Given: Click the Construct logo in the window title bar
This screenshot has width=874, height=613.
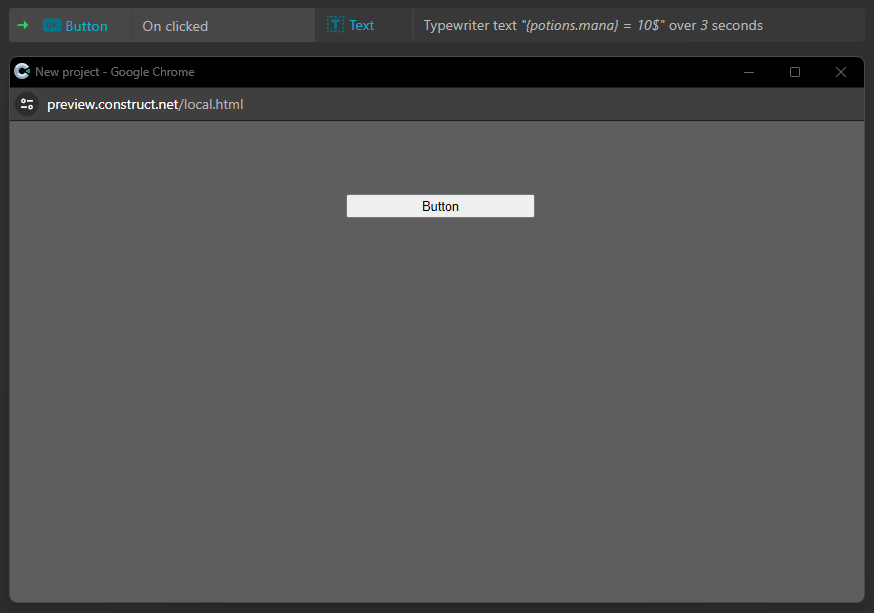Looking at the screenshot, I should point(22,71).
